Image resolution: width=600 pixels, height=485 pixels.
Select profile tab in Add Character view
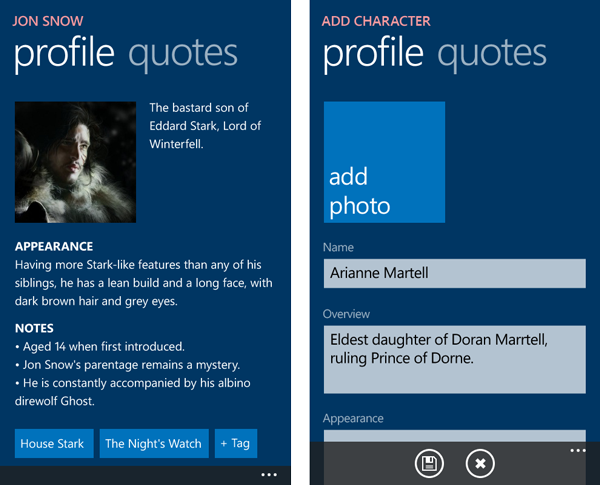click(373, 54)
